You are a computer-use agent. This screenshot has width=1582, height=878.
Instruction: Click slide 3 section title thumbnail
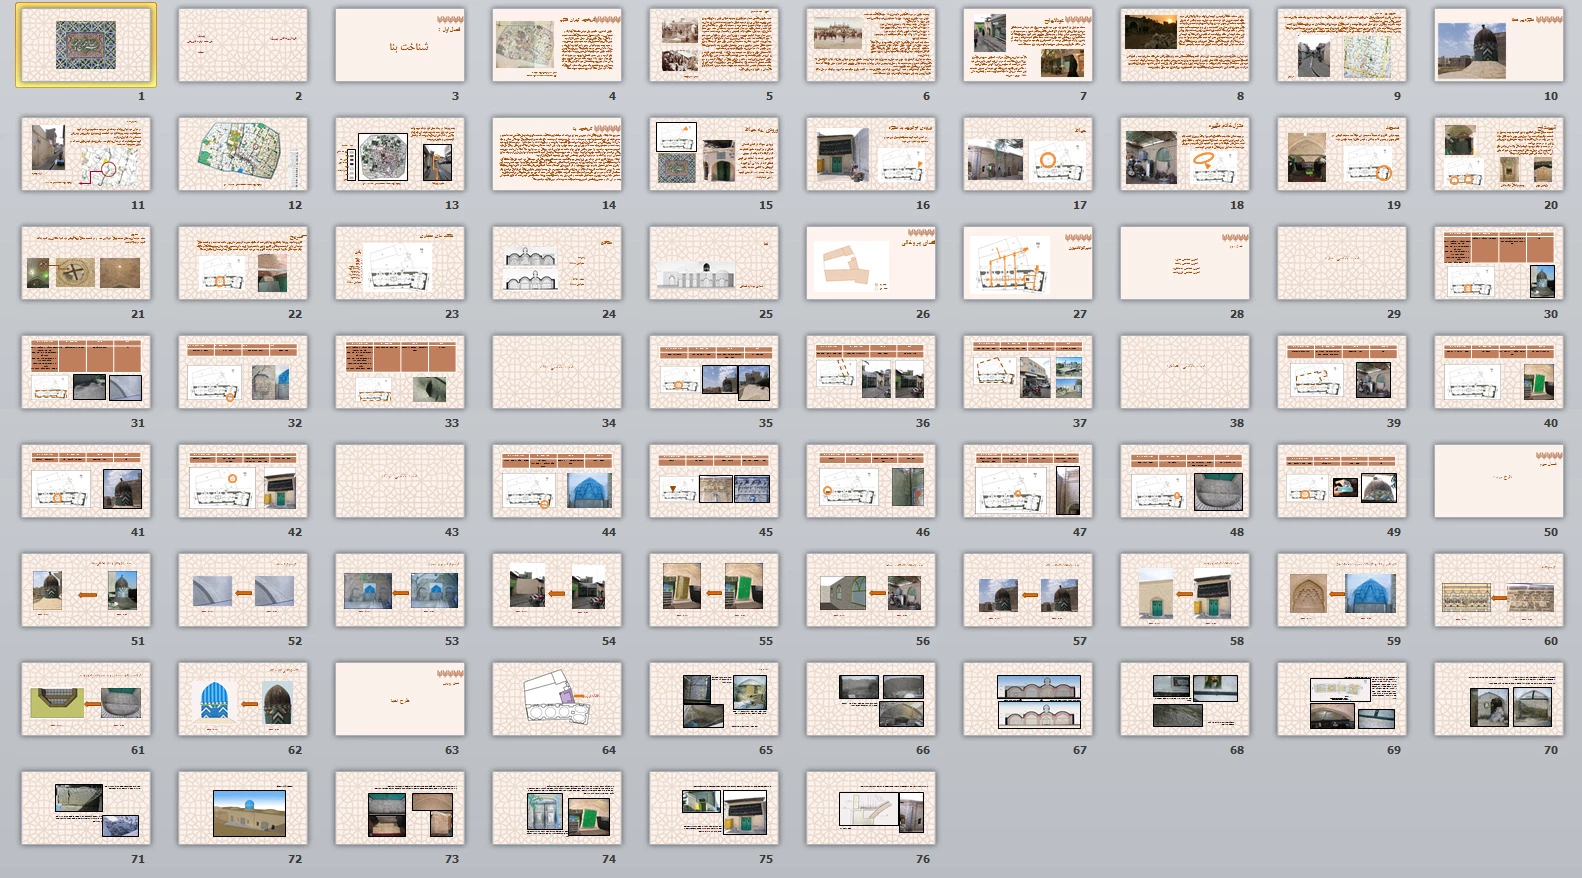tap(400, 45)
